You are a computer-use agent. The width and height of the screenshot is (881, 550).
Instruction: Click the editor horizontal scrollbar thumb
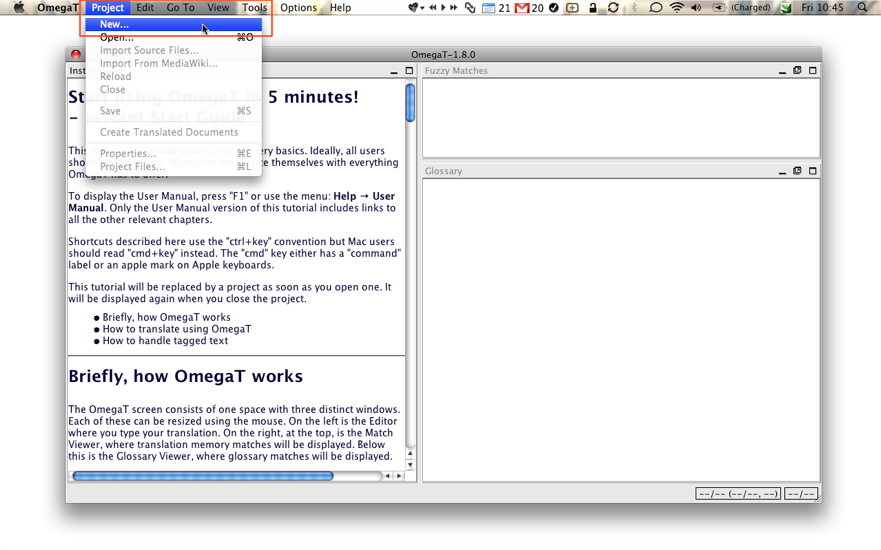point(203,476)
